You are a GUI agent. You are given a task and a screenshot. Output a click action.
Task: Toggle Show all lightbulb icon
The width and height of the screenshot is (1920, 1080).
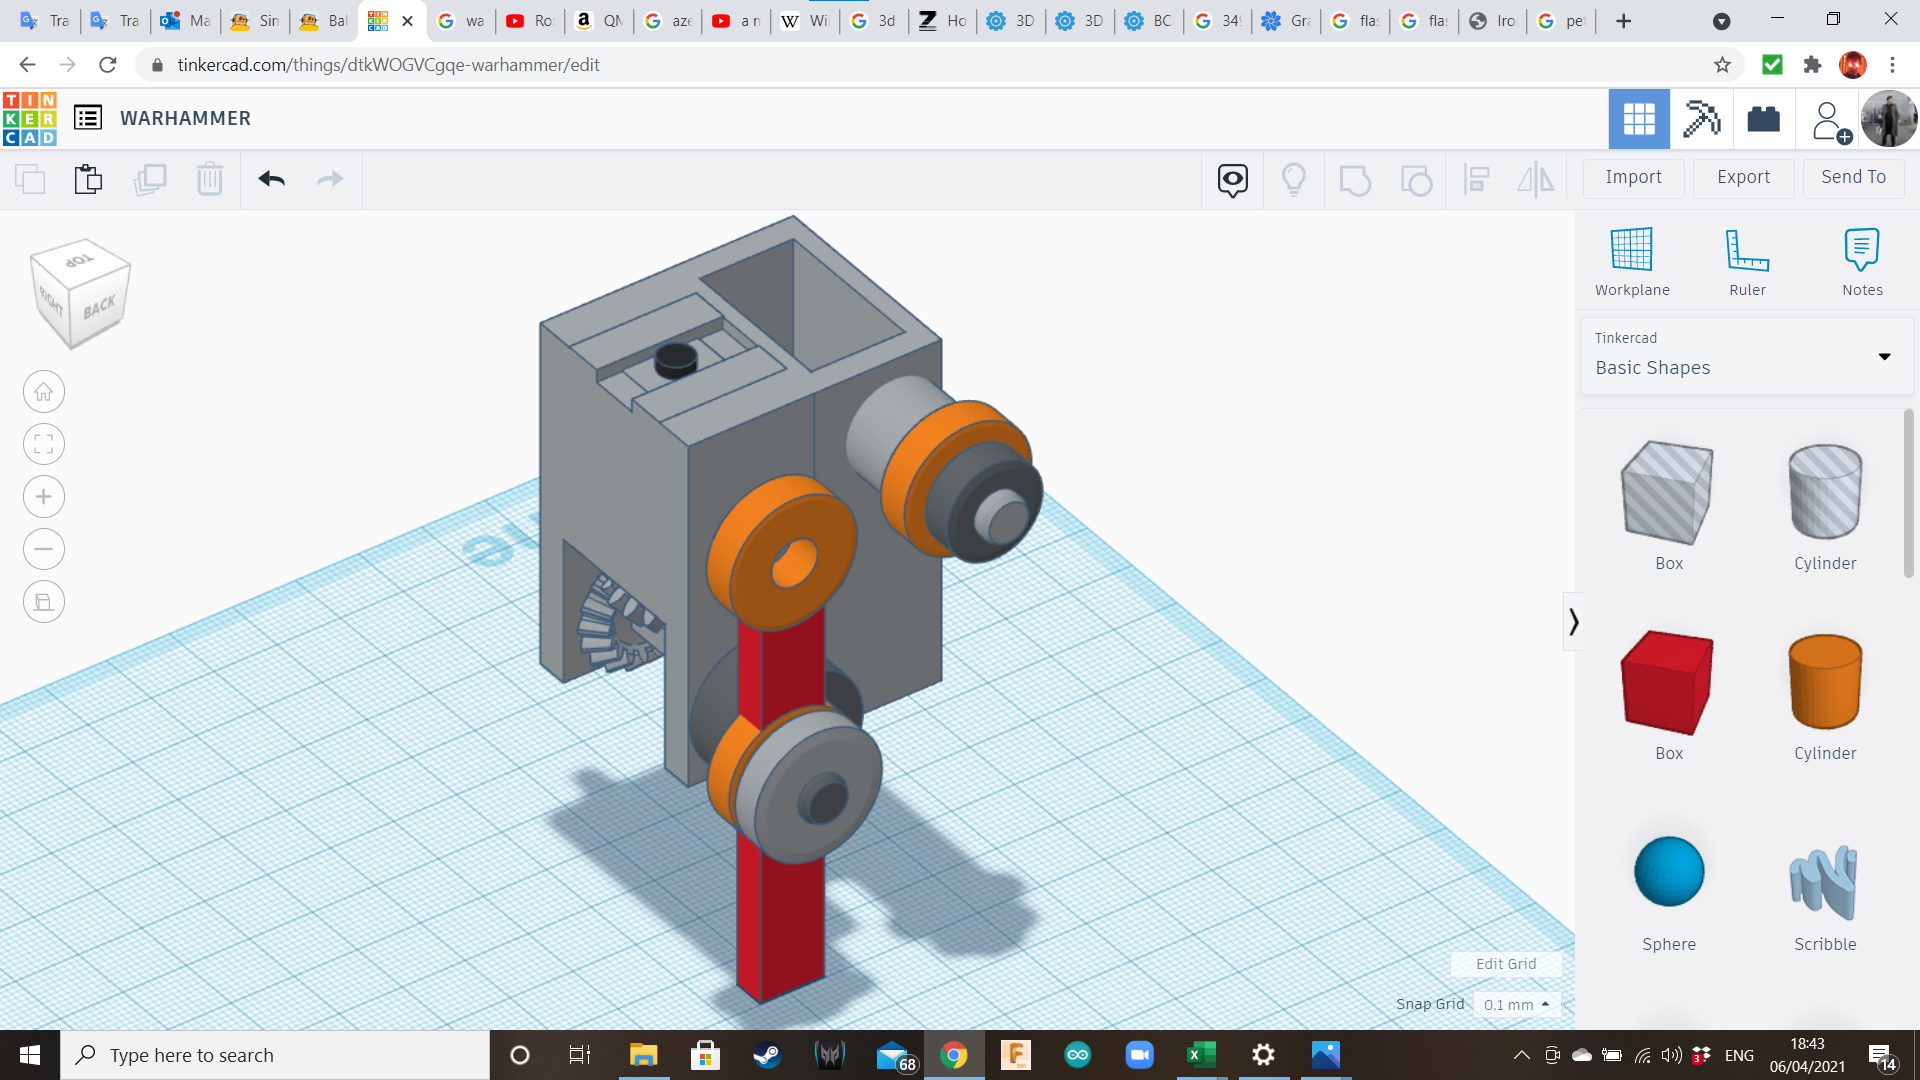pos(1294,179)
